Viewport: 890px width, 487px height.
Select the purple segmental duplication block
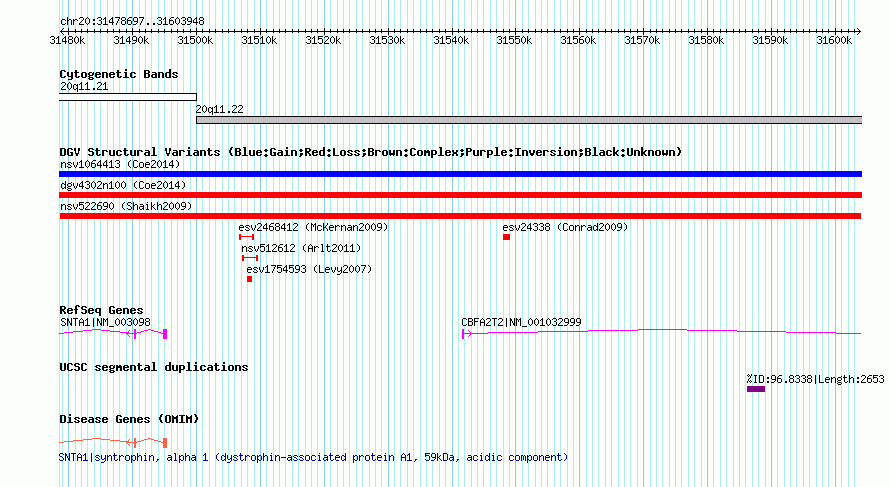(756, 389)
